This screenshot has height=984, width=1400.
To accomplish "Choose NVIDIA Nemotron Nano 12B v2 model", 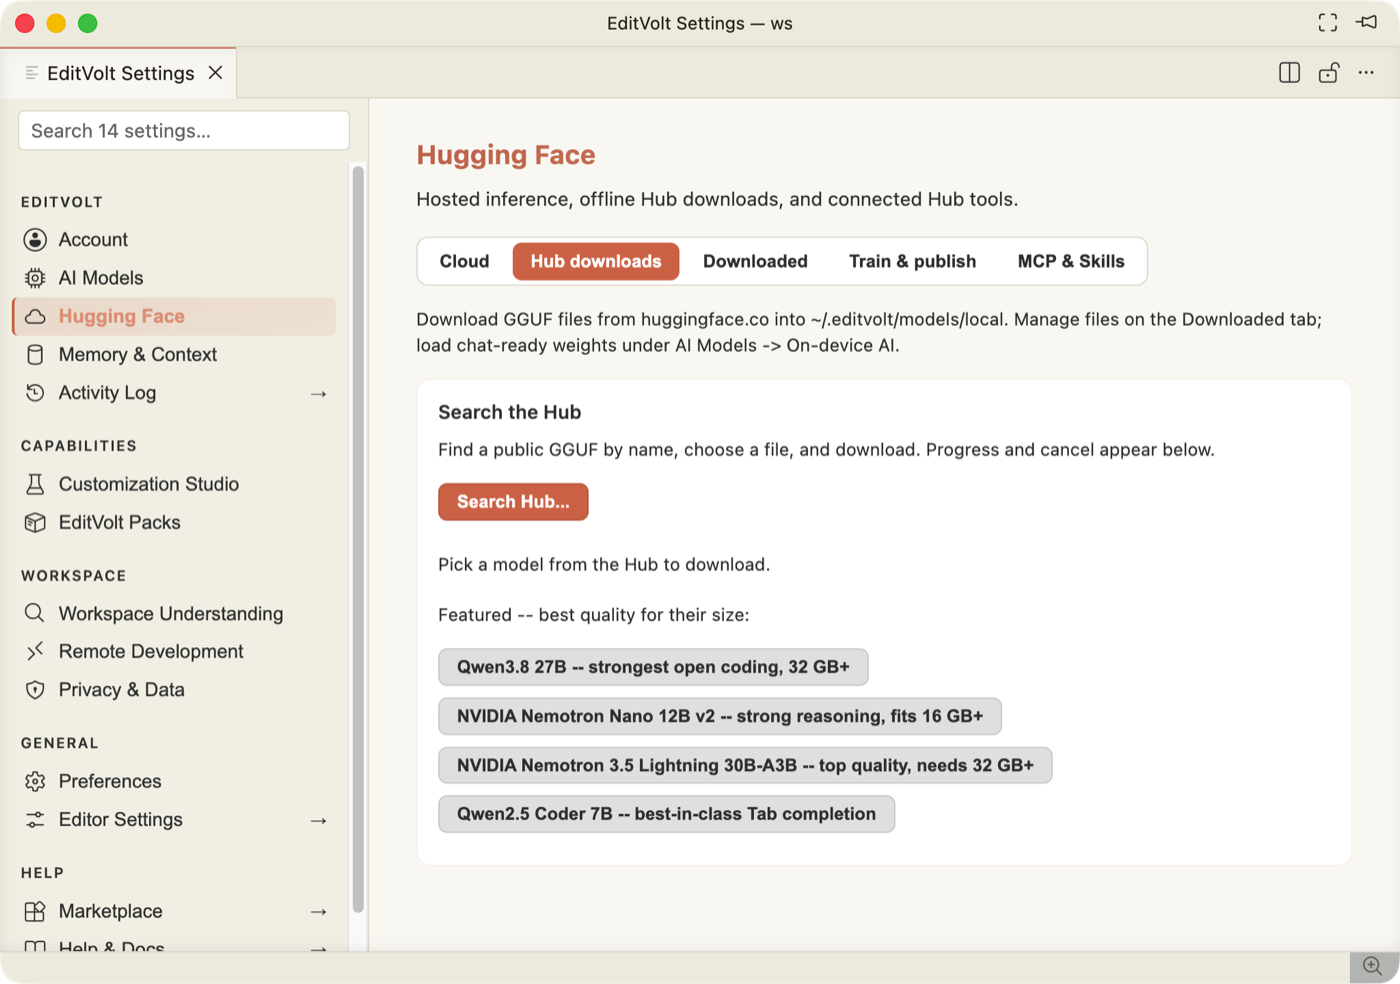I will [720, 716].
